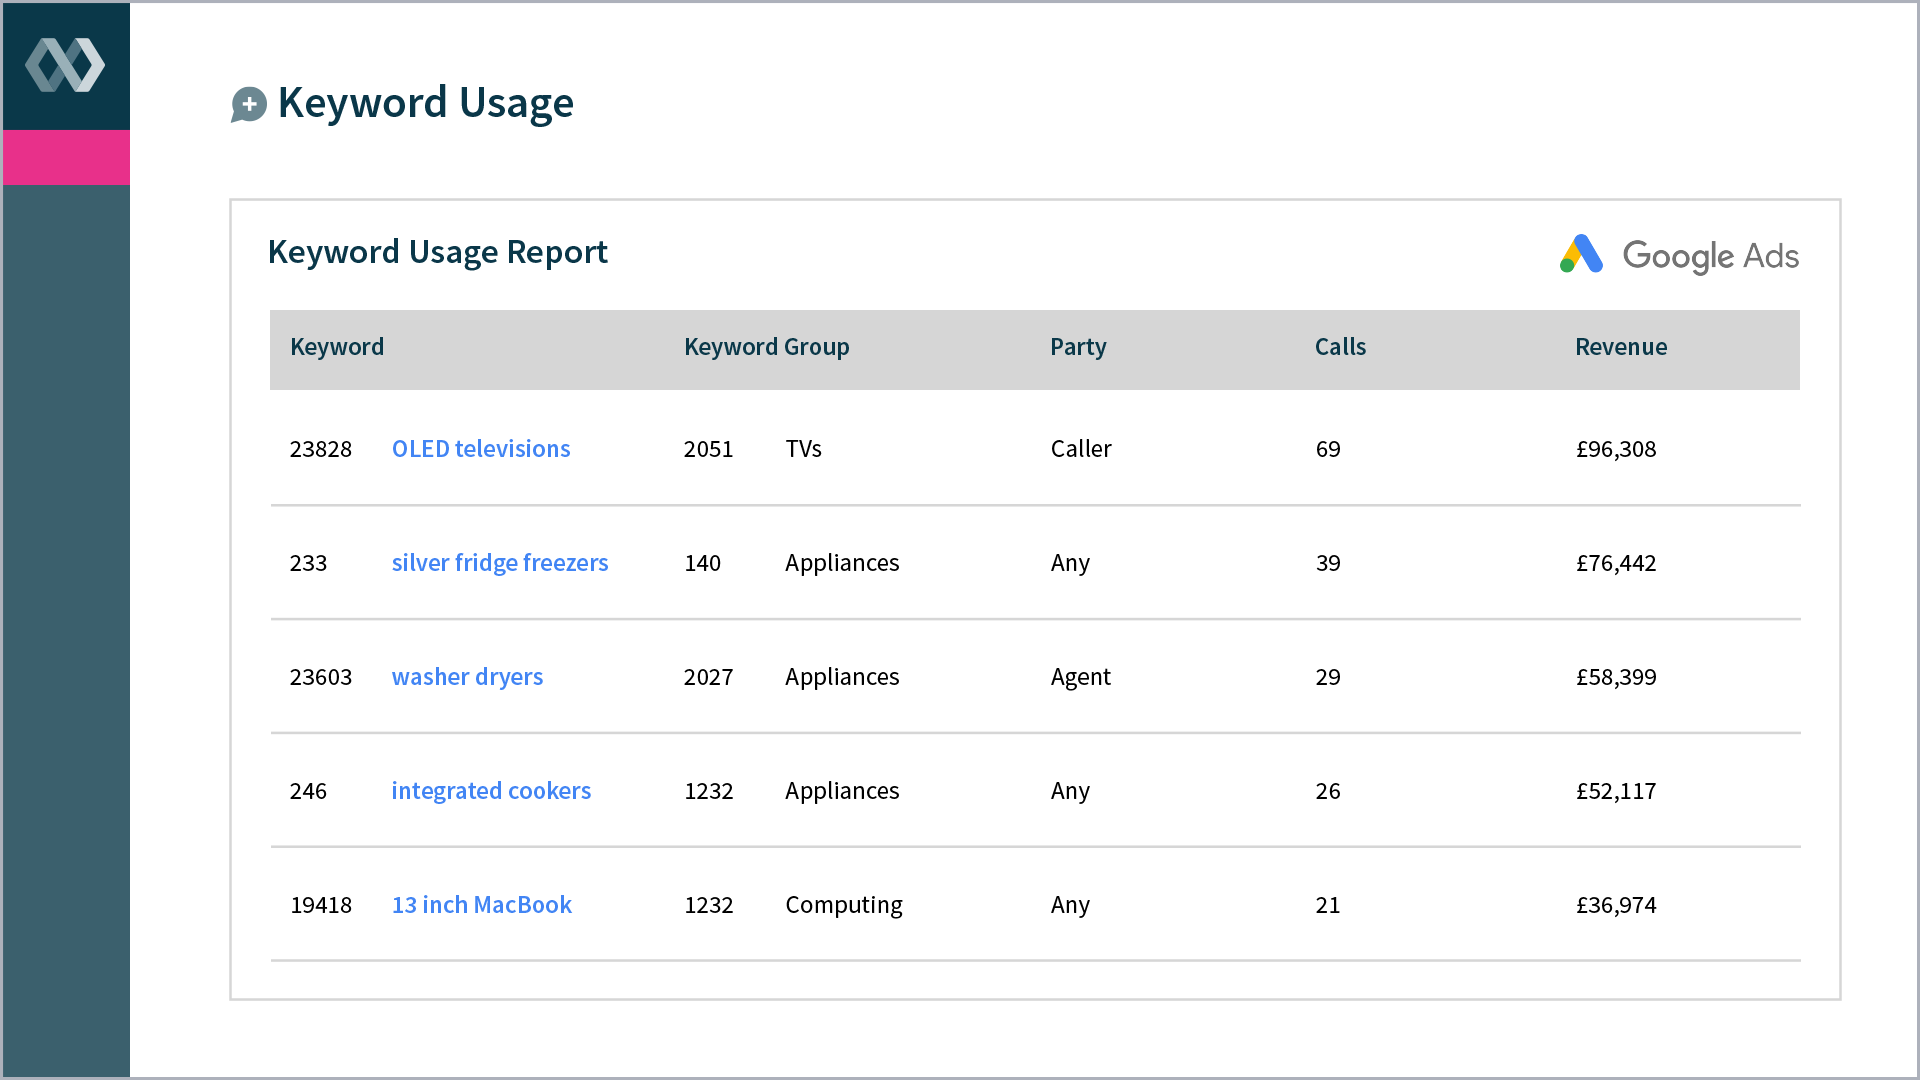Open the silver fridge freezers keyword link
The image size is (1920, 1080).
500,563
